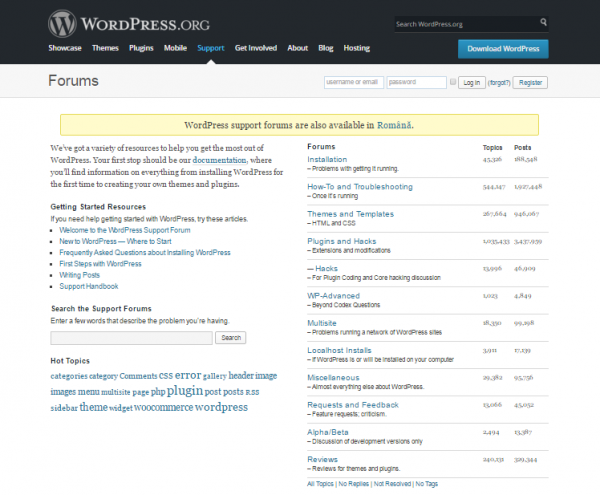The width and height of the screenshot is (600, 495).
Task: Select the 'header' hot topic tag
Action: (241, 376)
